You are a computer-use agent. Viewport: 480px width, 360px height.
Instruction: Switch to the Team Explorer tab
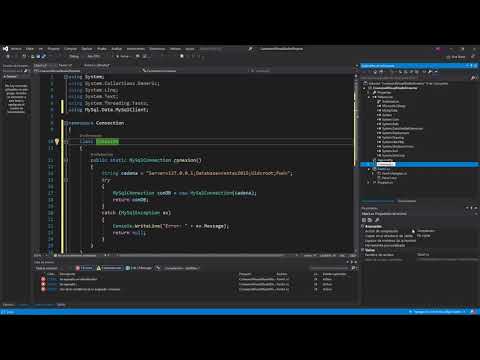click(x=407, y=201)
